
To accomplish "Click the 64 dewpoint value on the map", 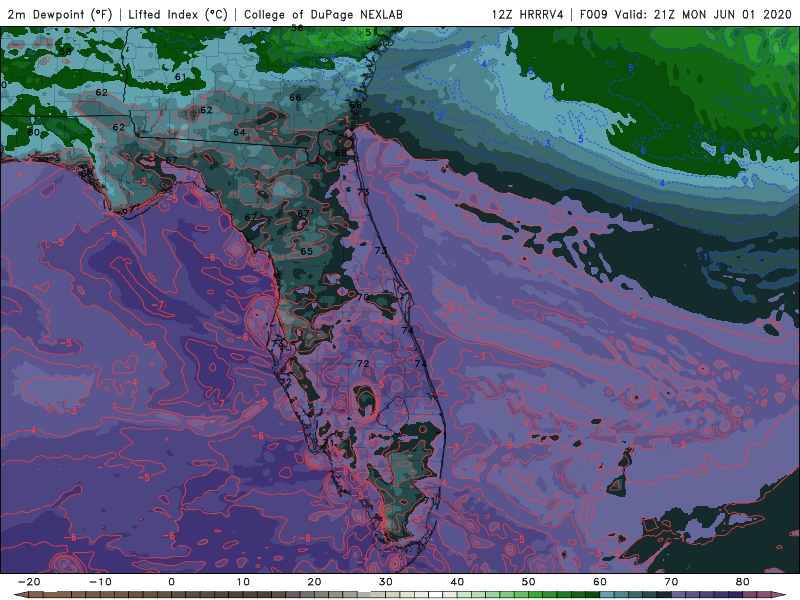I will 239,132.
